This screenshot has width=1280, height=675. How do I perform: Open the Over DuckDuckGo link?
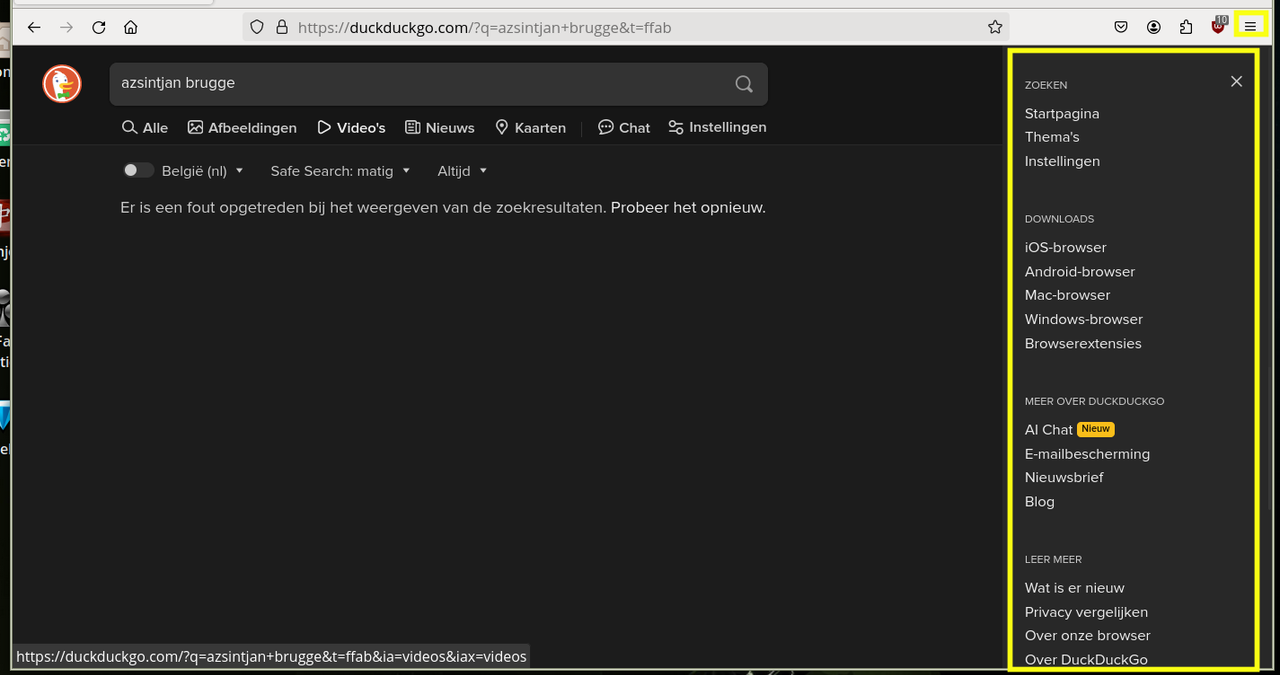point(1086,659)
